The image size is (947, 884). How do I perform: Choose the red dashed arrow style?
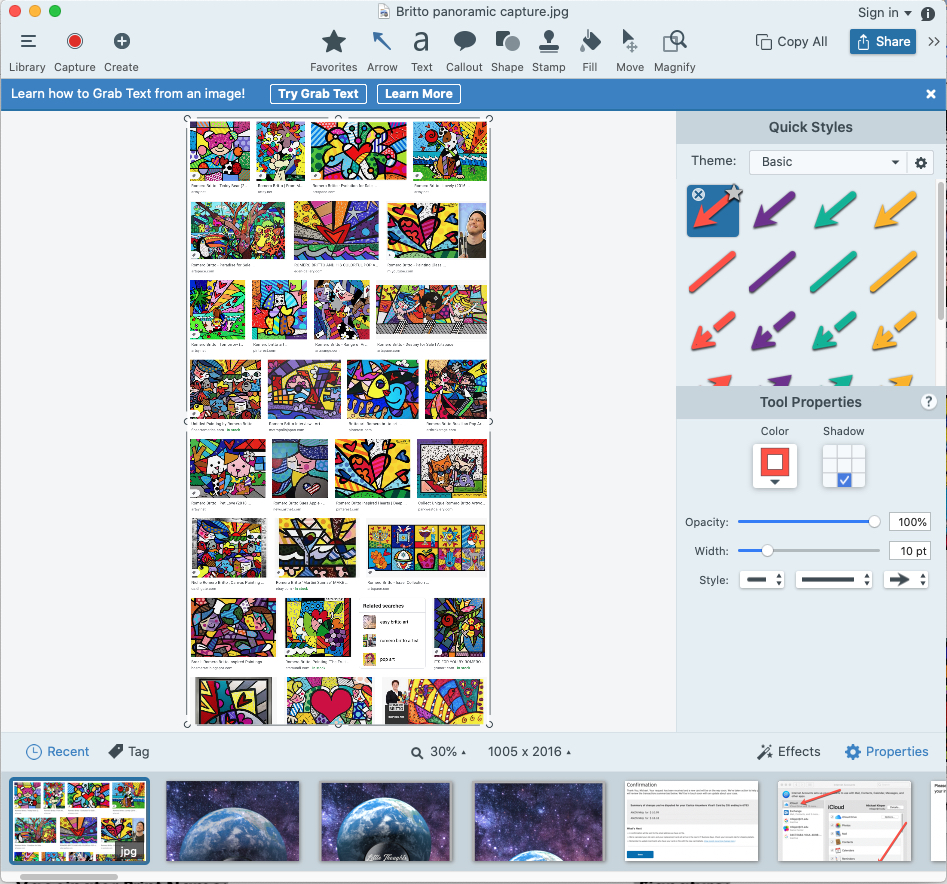click(x=713, y=331)
